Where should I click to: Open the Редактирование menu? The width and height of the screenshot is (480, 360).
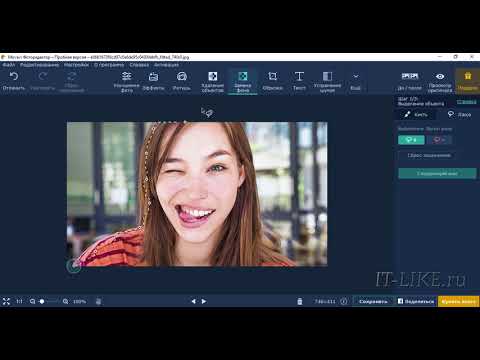point(39,65)
